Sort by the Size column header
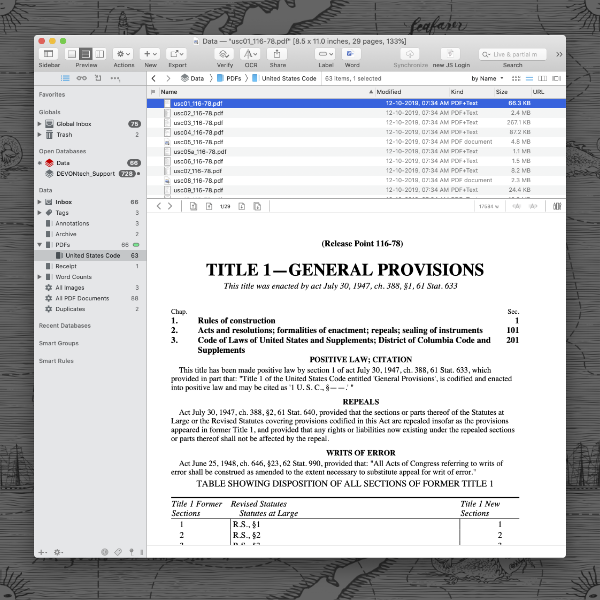The height and width of the screenshot is (600, 600). [x=512, y=92]
